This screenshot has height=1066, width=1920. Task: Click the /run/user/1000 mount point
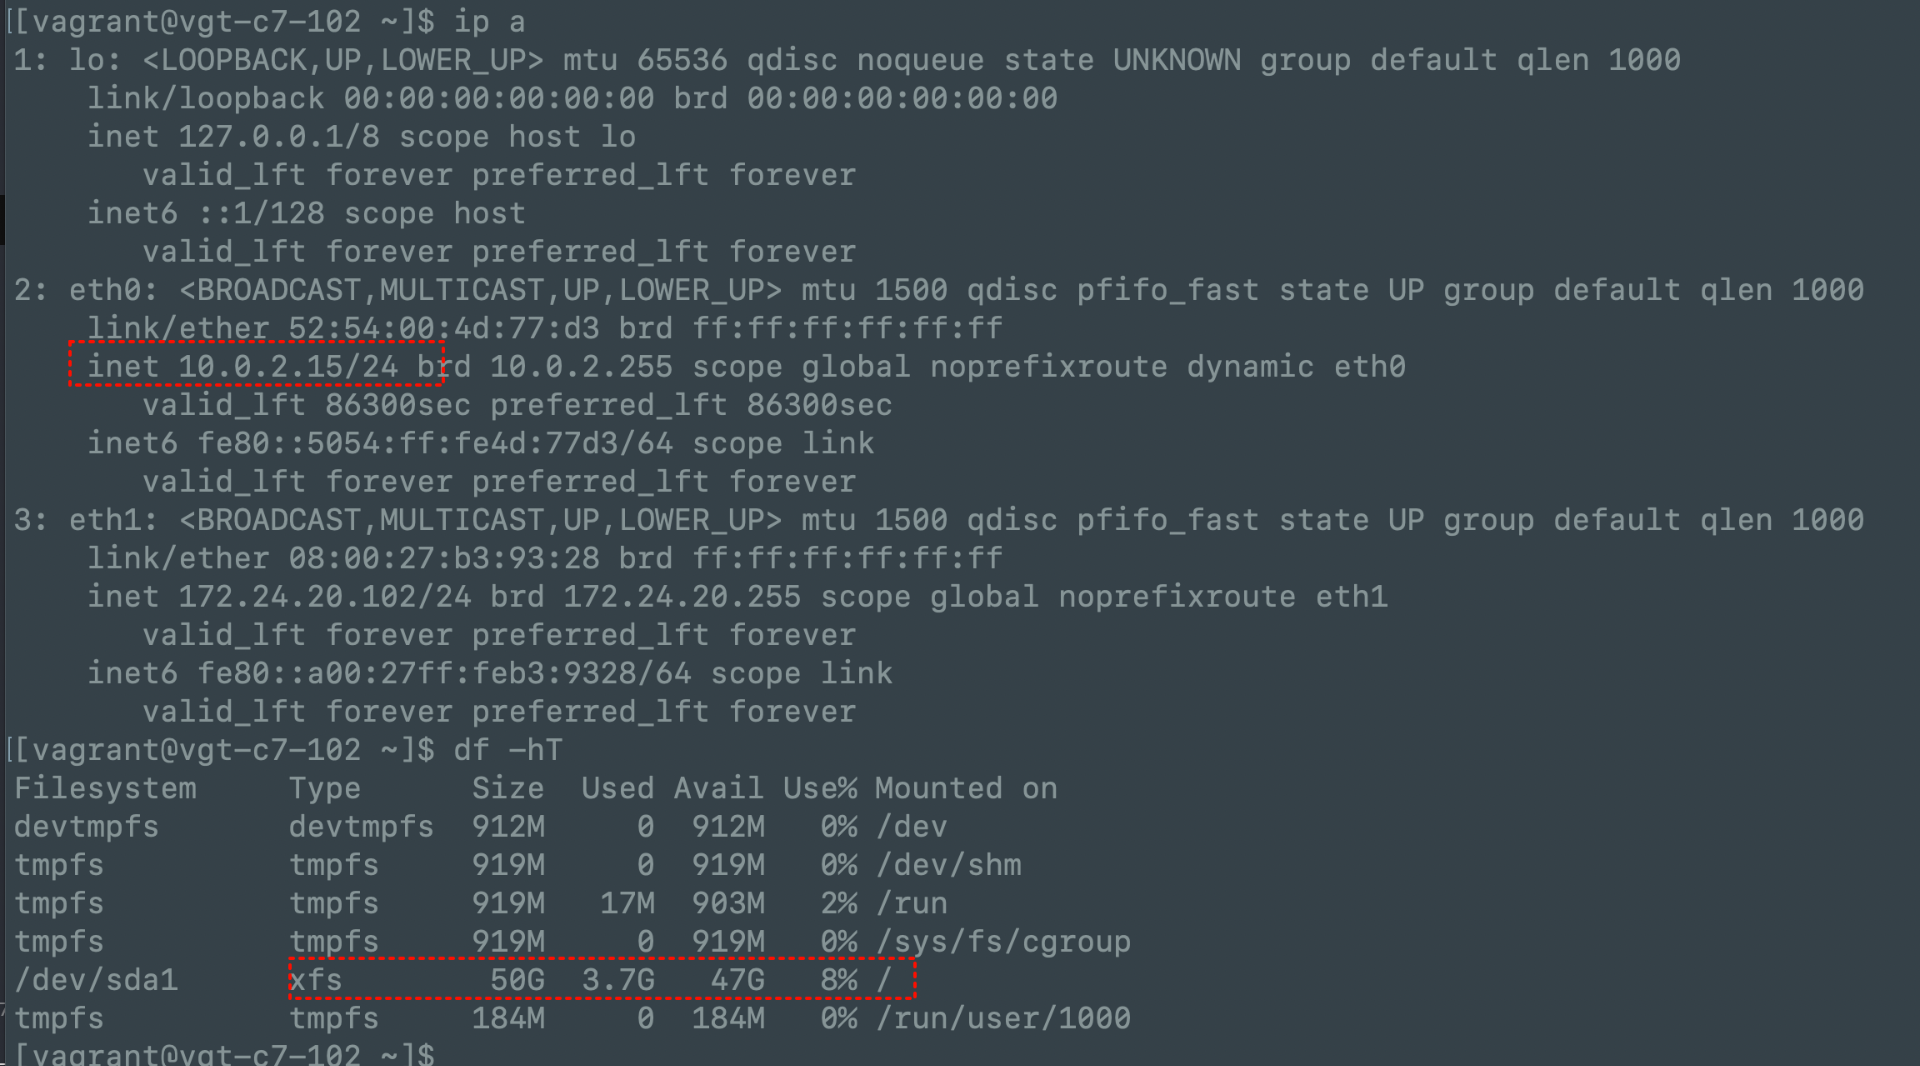[1003, 1019]
